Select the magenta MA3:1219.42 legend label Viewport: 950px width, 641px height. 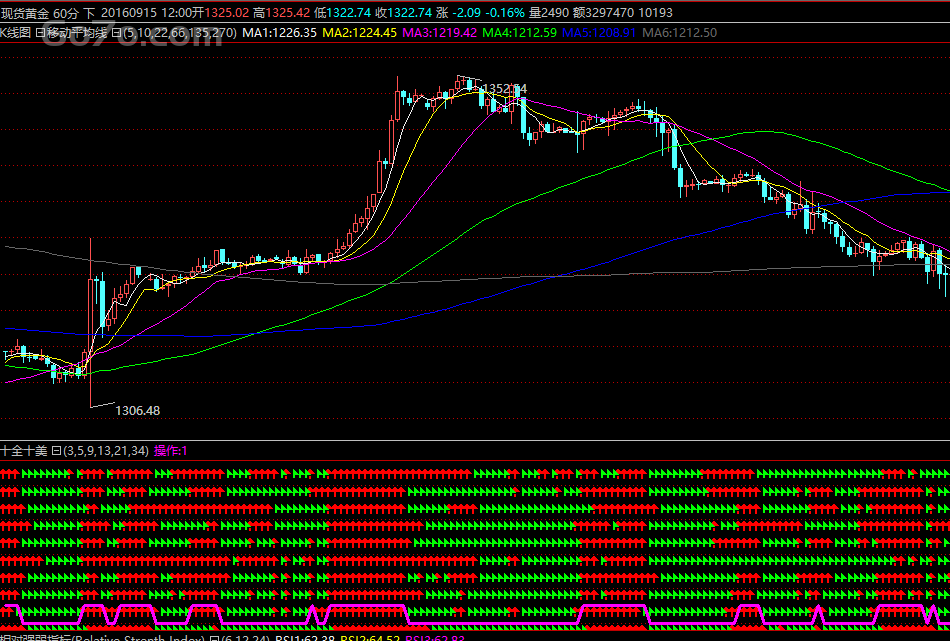coord(439,33)
